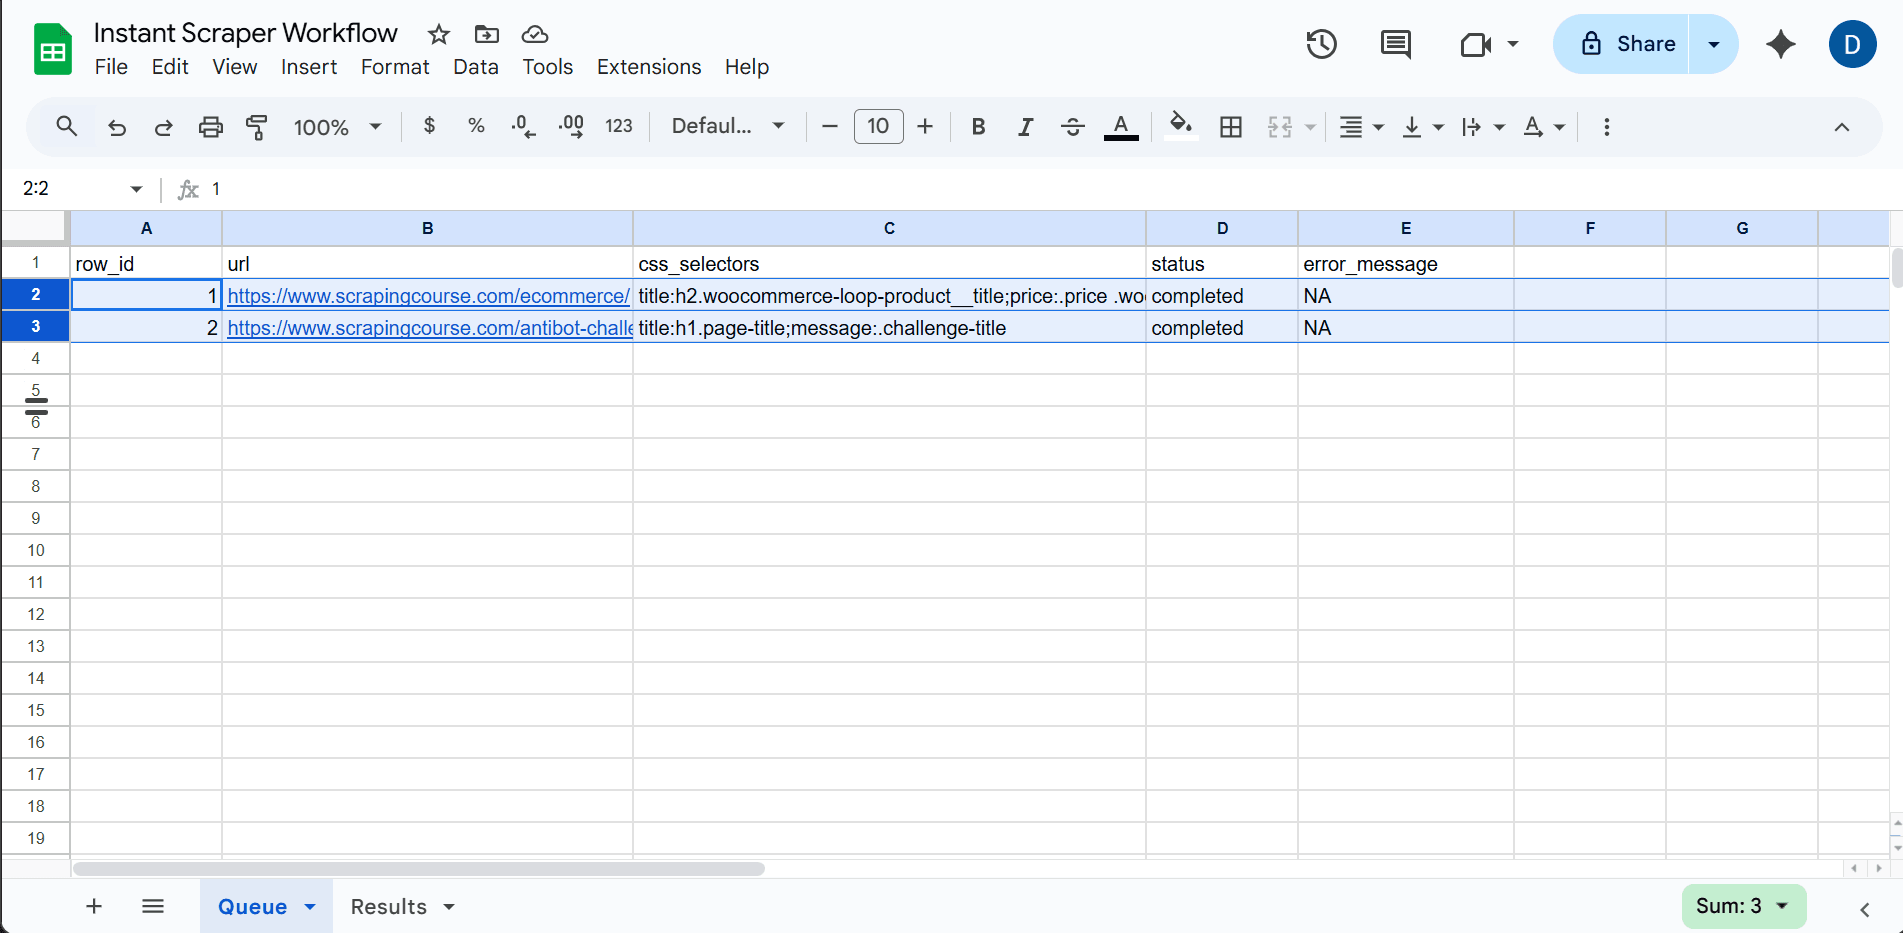Hide the menus with the caret
This screenshot has height=933, width=1903.
point(1841,127)
